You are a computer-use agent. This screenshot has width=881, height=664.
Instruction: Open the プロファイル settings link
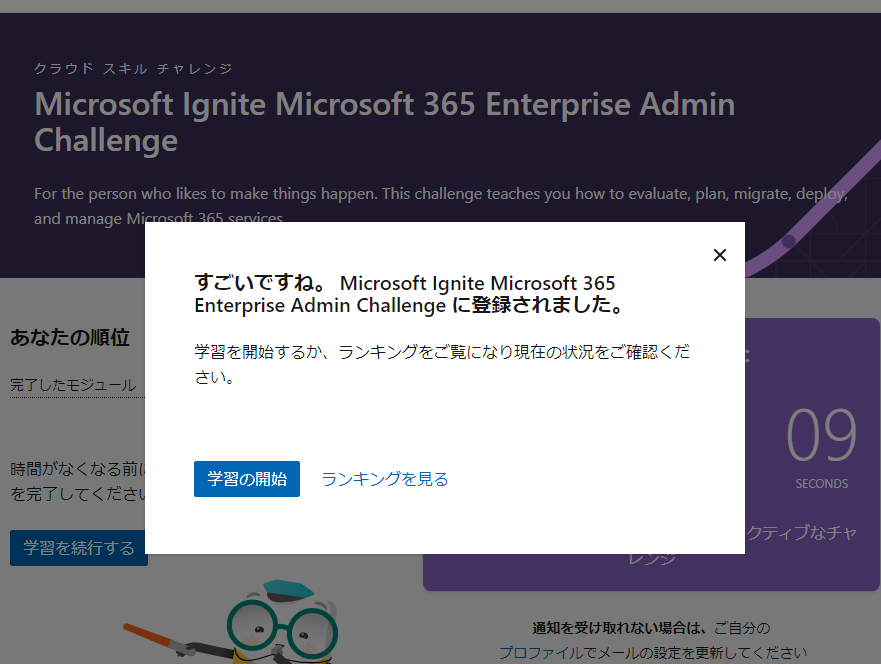click(540, 651)
